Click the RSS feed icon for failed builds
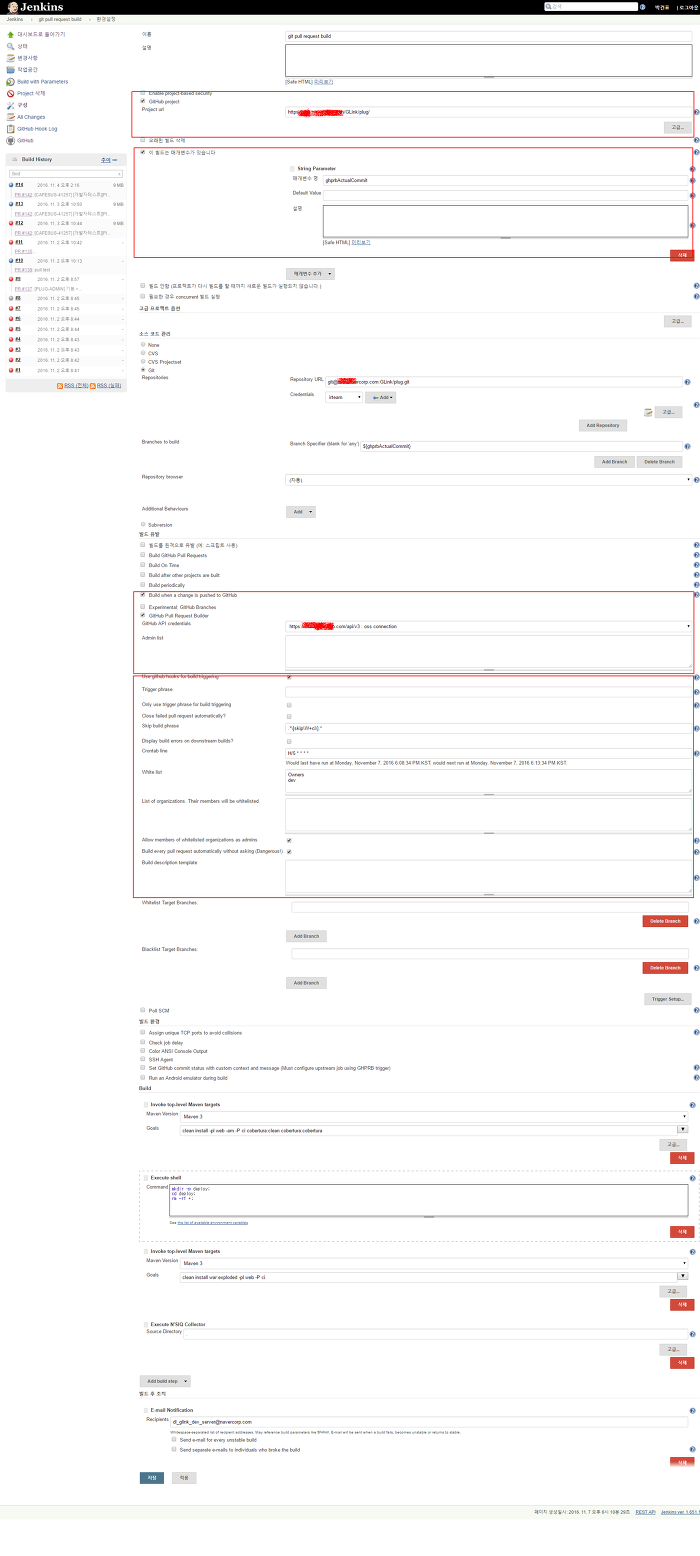The width and height of the screenshot is (700, 1556). (x=93, y=385)
